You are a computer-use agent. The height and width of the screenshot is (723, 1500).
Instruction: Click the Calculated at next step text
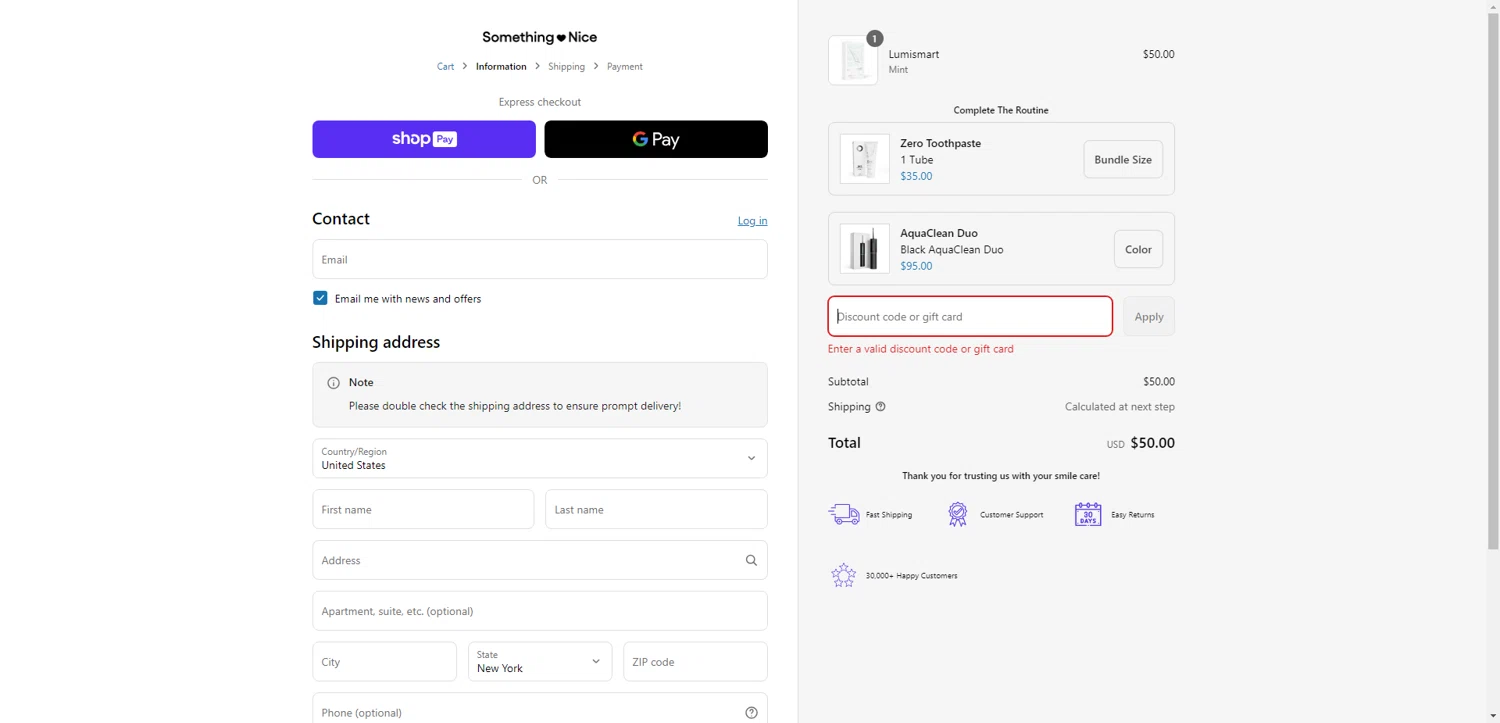1120,407
